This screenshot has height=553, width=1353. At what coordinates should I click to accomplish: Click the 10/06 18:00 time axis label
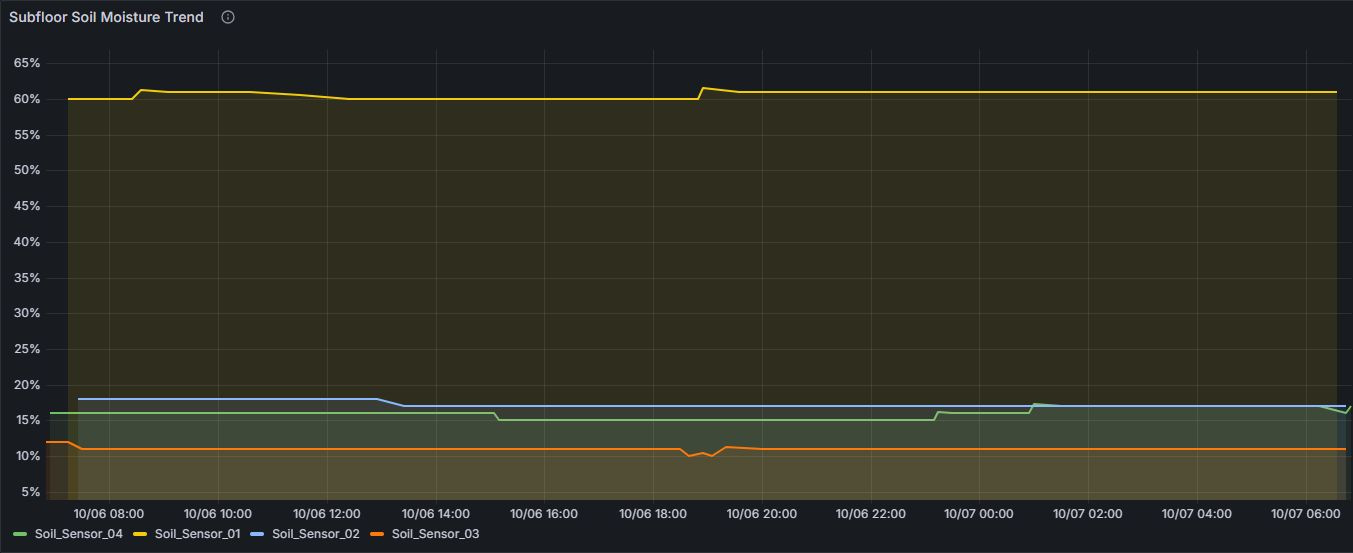point(653,514)
